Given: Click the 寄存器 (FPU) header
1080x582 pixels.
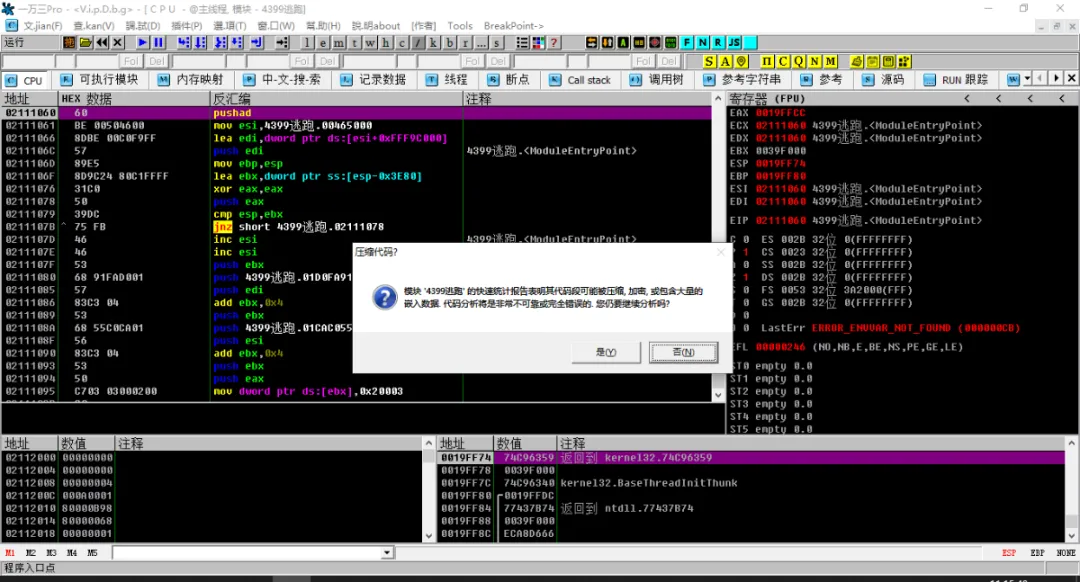Looking at the screenshot, I should pyautogui.click(x=767, y=98).
